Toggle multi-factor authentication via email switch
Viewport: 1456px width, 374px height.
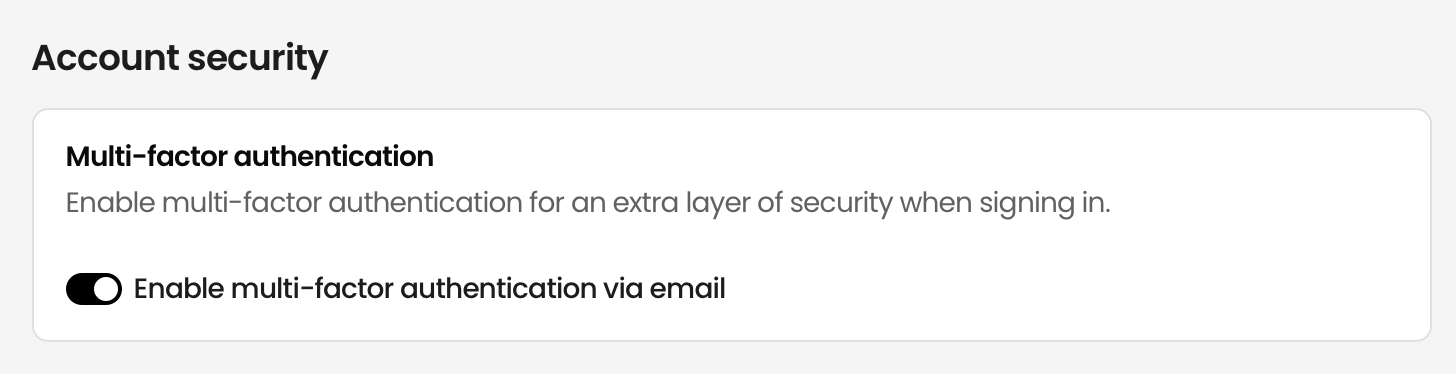[94, 290]
